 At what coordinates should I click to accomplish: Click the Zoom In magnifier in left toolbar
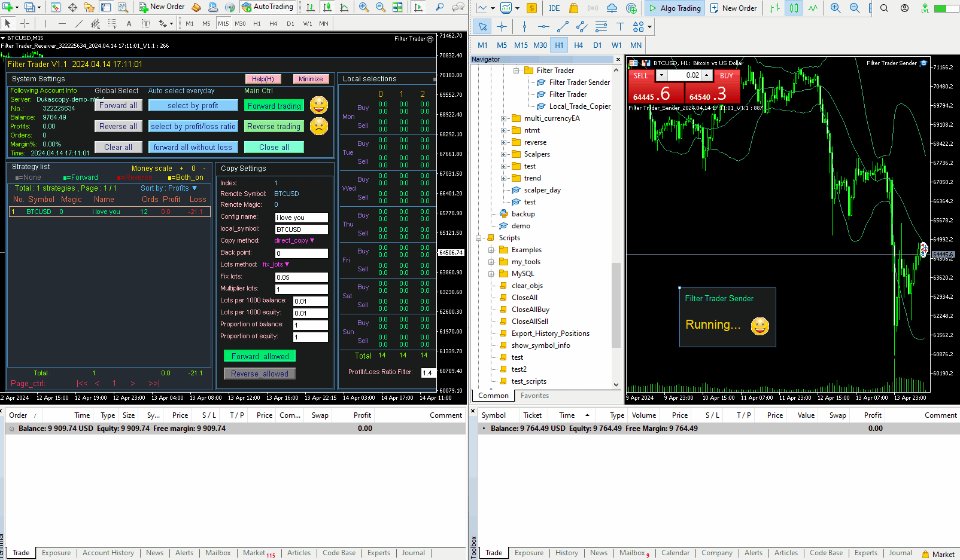364,7
